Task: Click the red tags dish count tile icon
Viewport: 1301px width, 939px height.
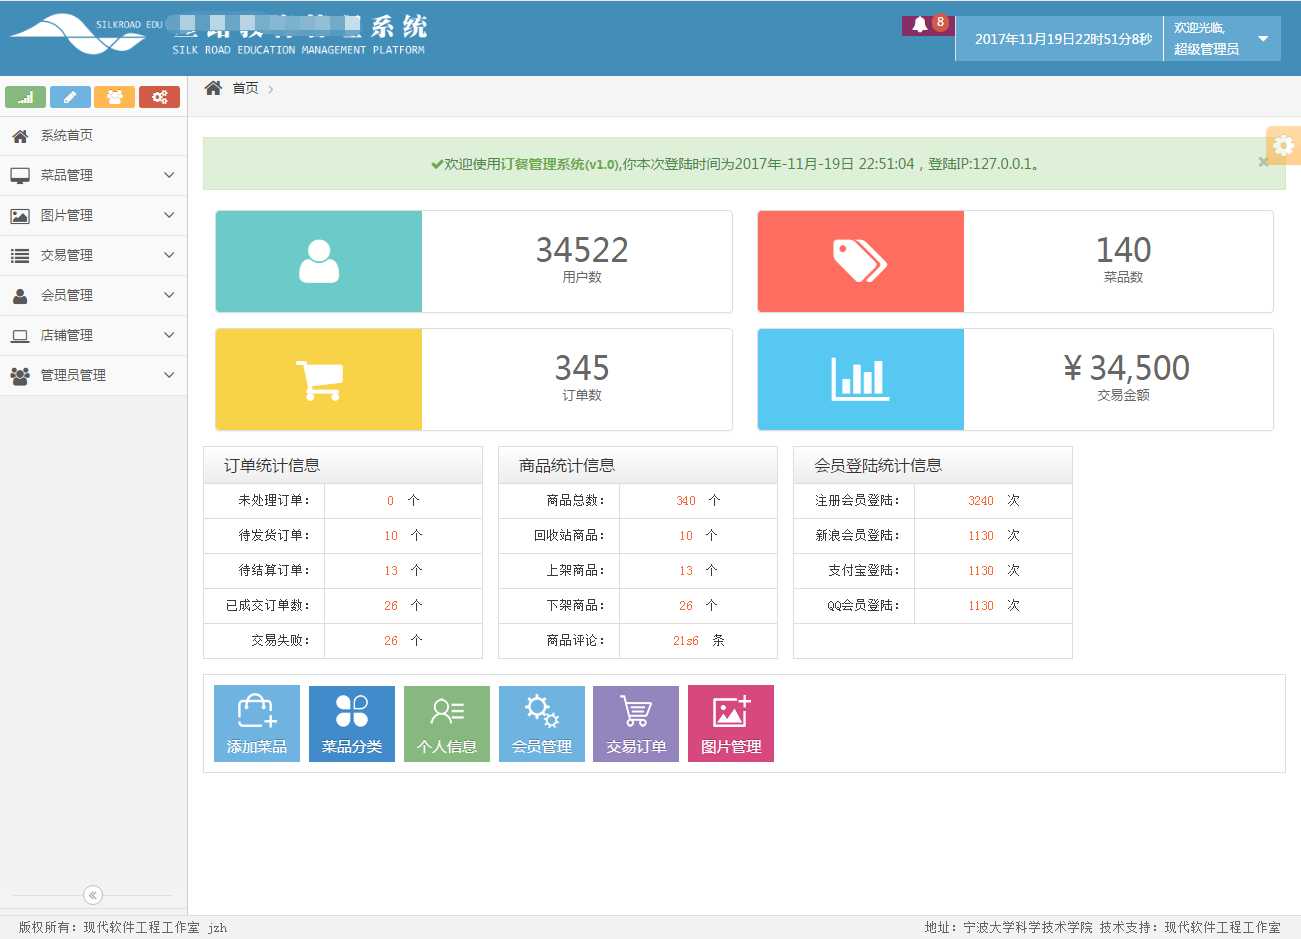Action: click(x=861, y=261)
